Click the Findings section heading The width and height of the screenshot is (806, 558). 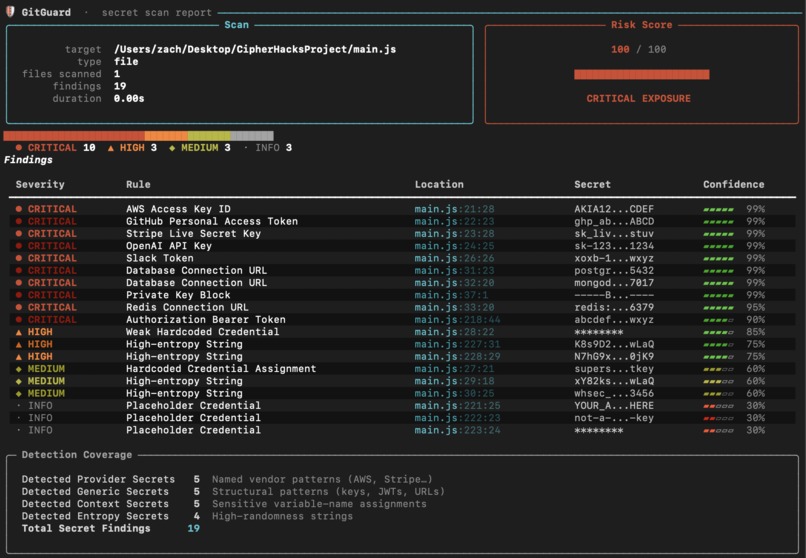coord(28,160)
